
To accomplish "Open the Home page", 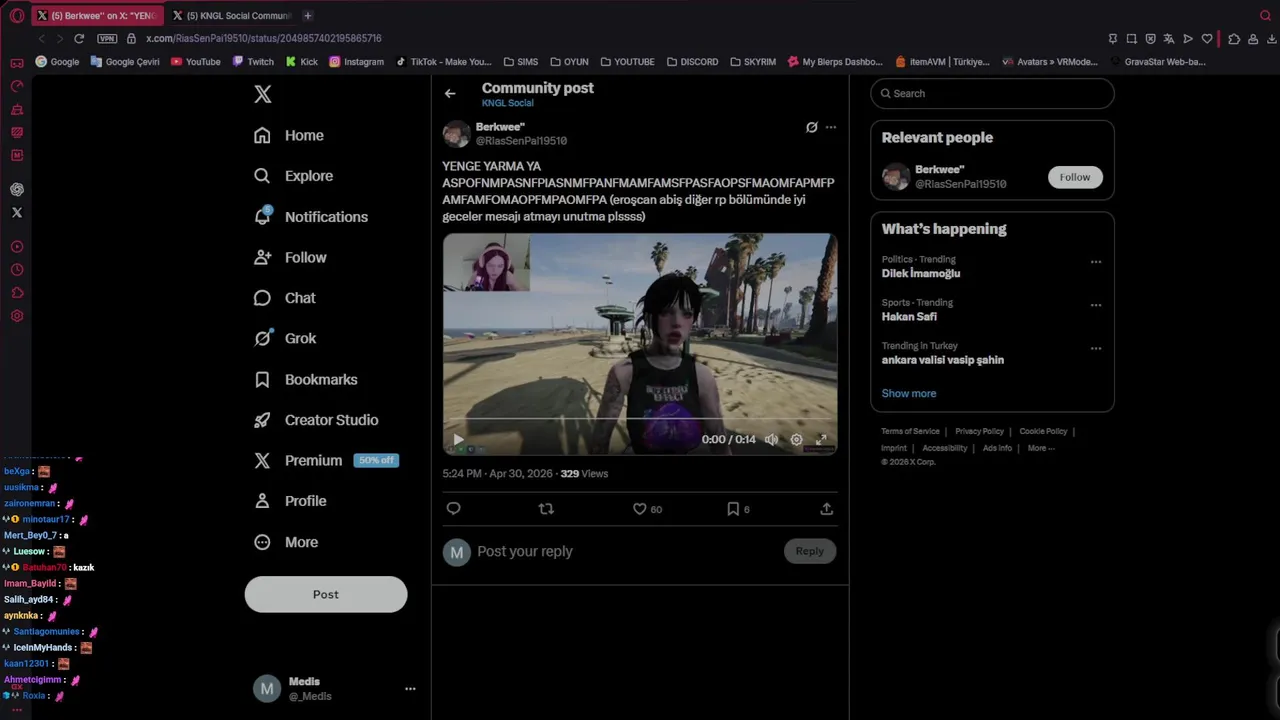I will click(289, 135).
